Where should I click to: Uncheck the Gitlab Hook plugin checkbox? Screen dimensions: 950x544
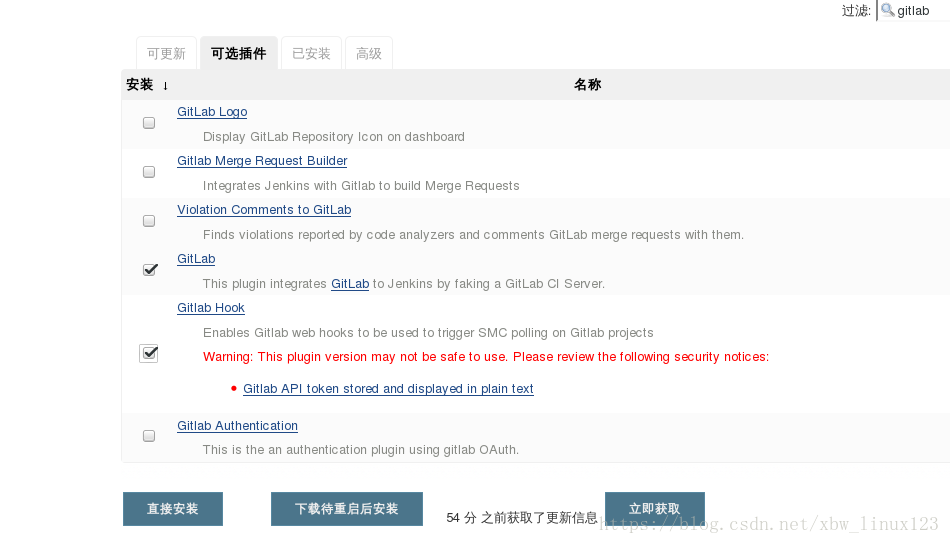coord(149,353)
